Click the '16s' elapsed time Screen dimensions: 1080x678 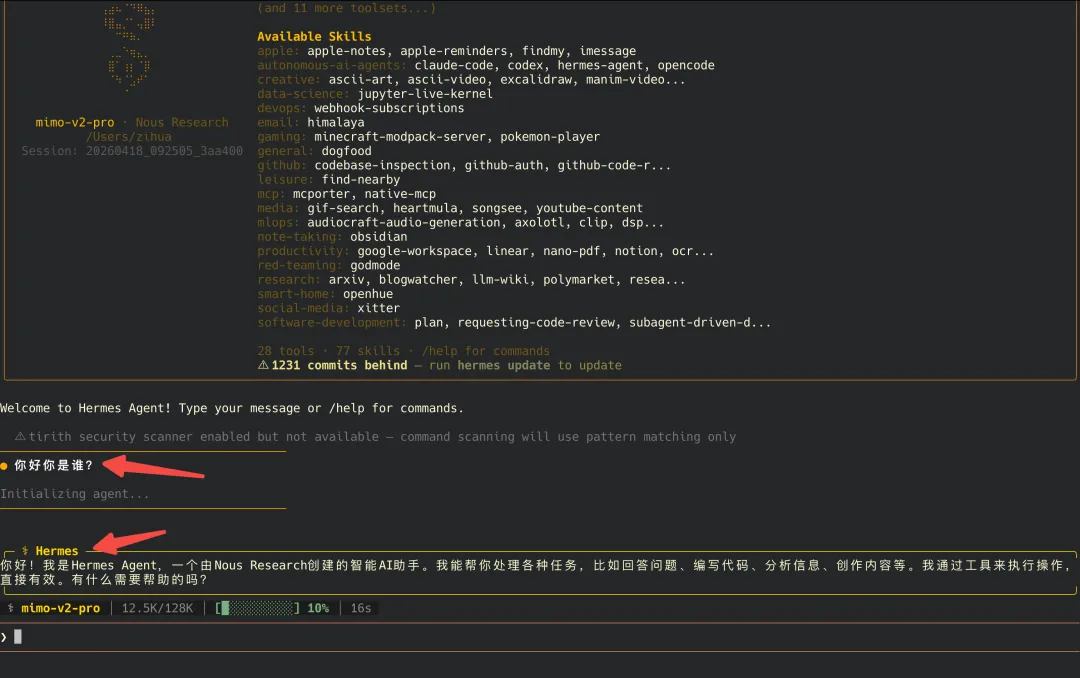(361, 608)
